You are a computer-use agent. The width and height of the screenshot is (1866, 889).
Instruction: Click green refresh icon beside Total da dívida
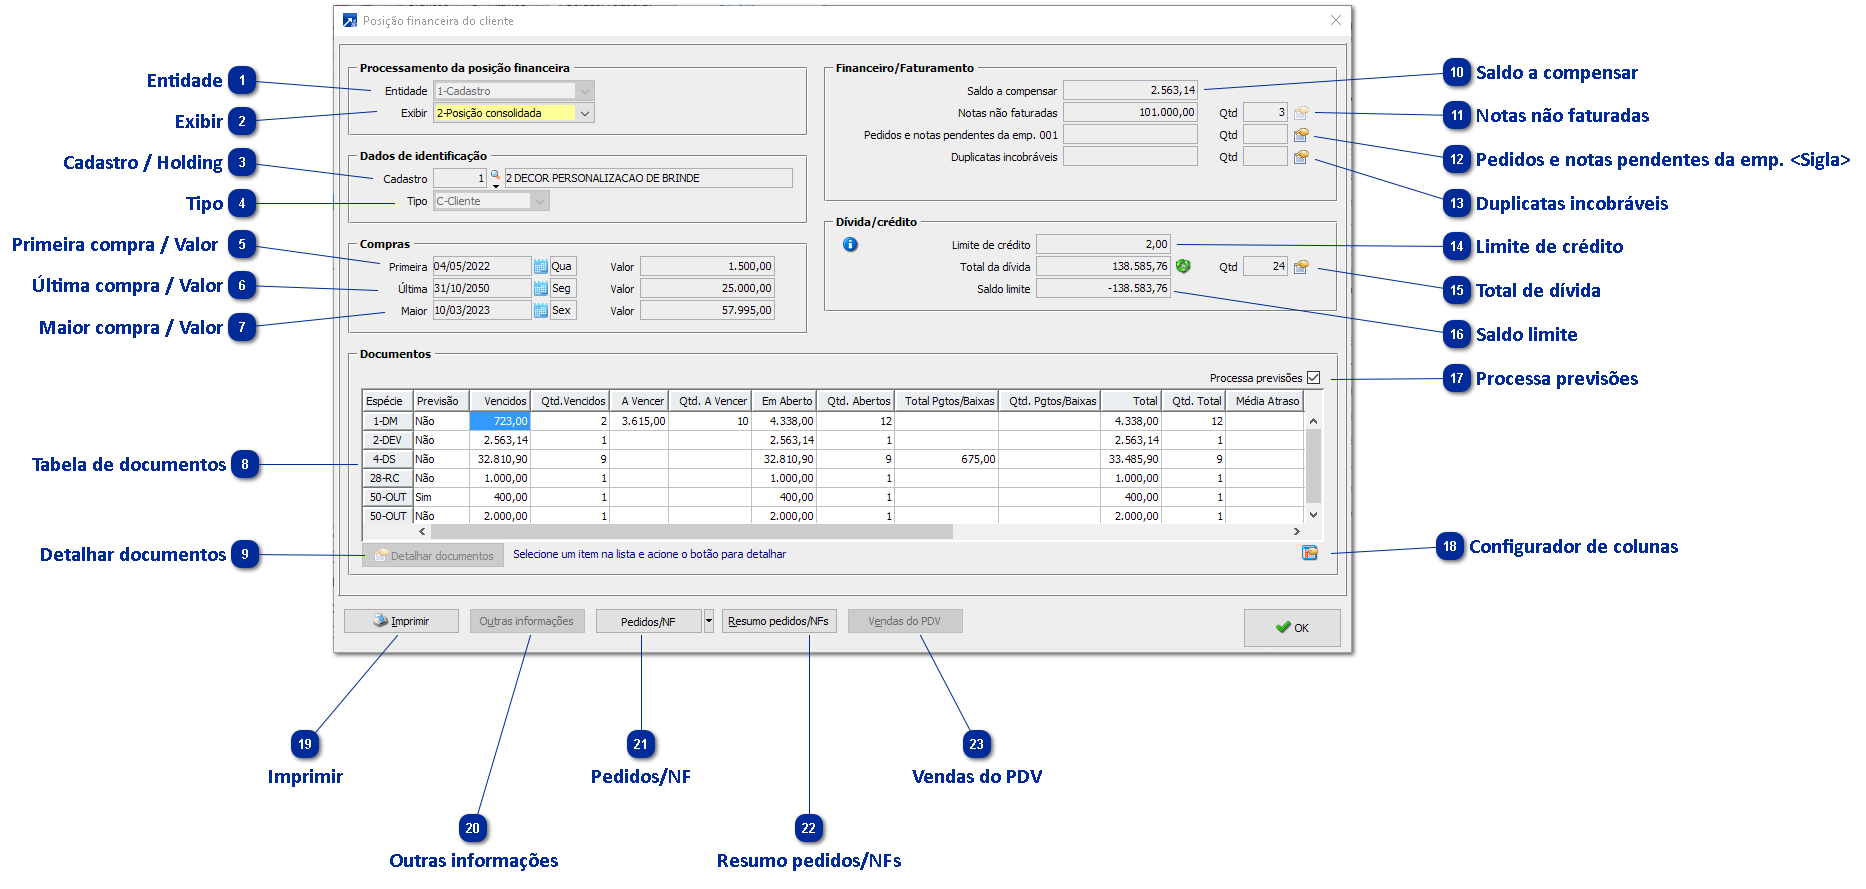(1183, 267)
